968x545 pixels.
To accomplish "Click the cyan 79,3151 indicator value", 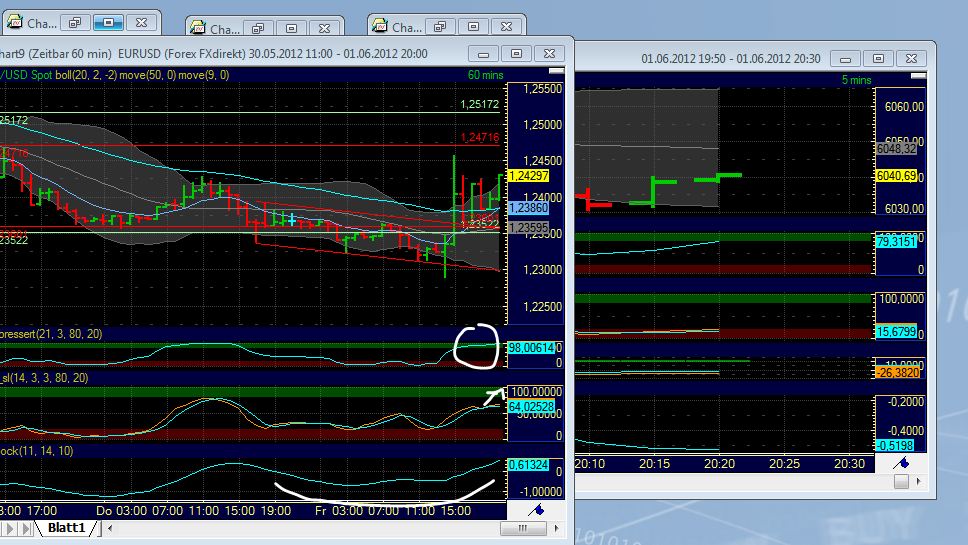I will [x=896, y=242].
